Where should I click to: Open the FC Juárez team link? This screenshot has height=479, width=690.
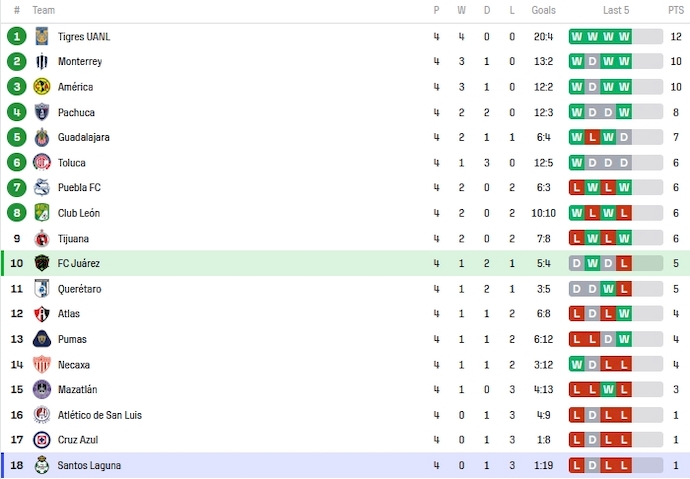78,264
